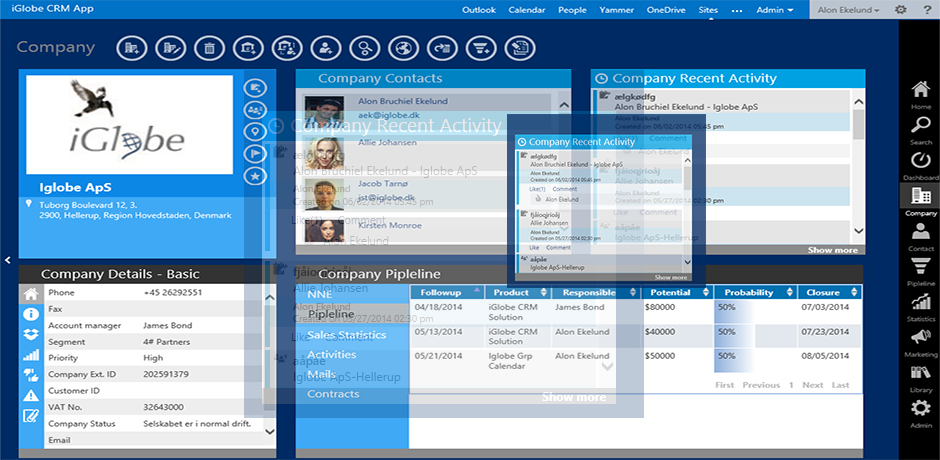Viewport: 940px width, 460px height.
Task: Sort pipeline by Probability column
Action: click(755, 293)
